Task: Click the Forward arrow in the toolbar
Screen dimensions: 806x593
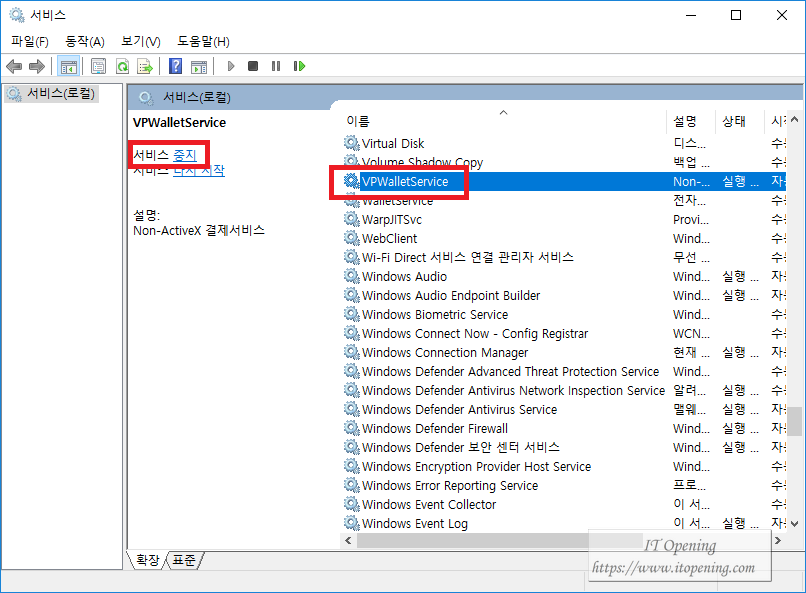Action: pyautogui.click(x=37, y=66)
